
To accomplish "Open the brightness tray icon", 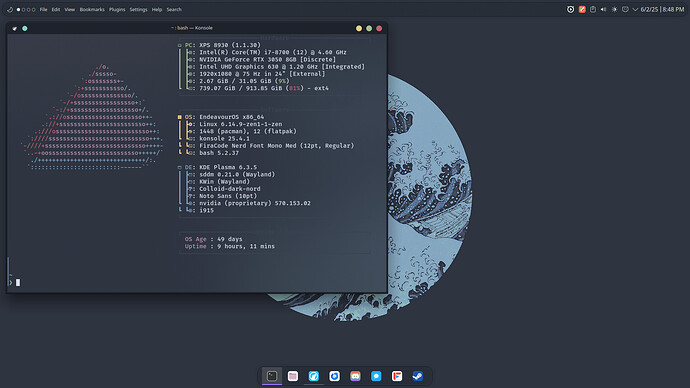I will click(614, 9).
